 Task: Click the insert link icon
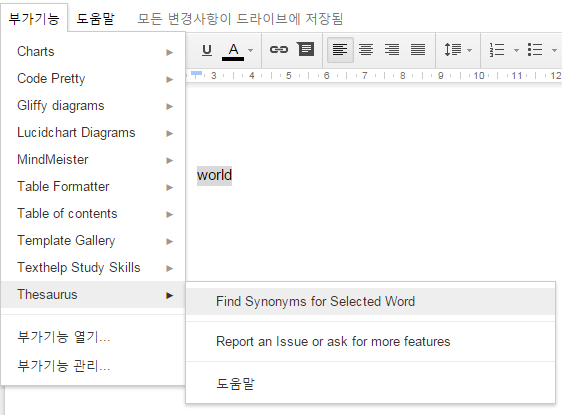click(278, 49)
